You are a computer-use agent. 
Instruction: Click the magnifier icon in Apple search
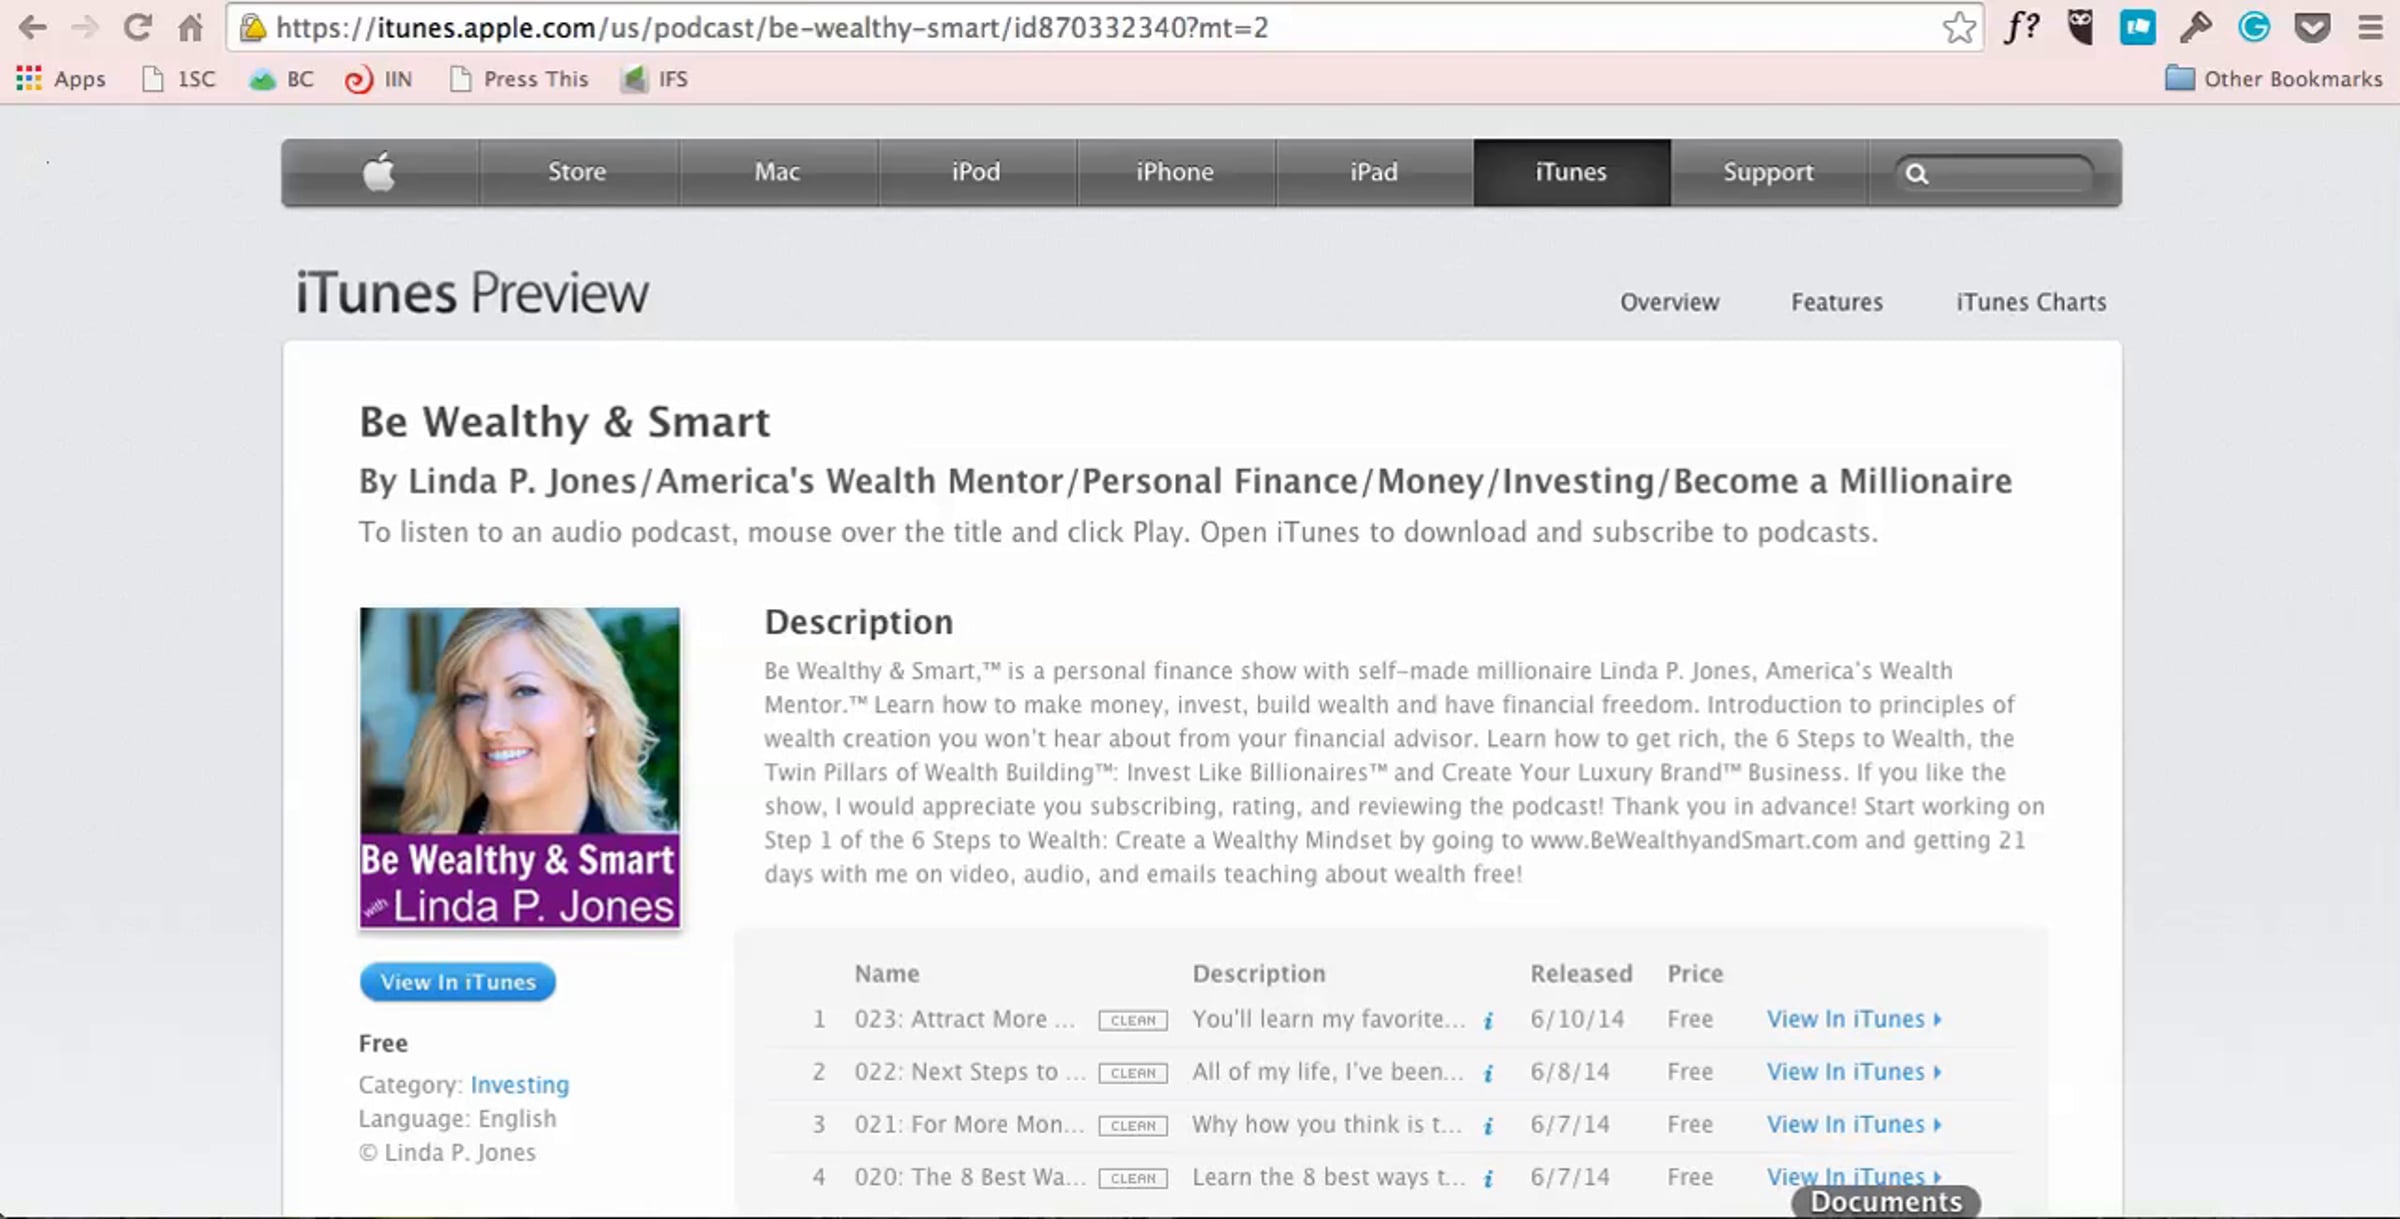(1916, 174)
